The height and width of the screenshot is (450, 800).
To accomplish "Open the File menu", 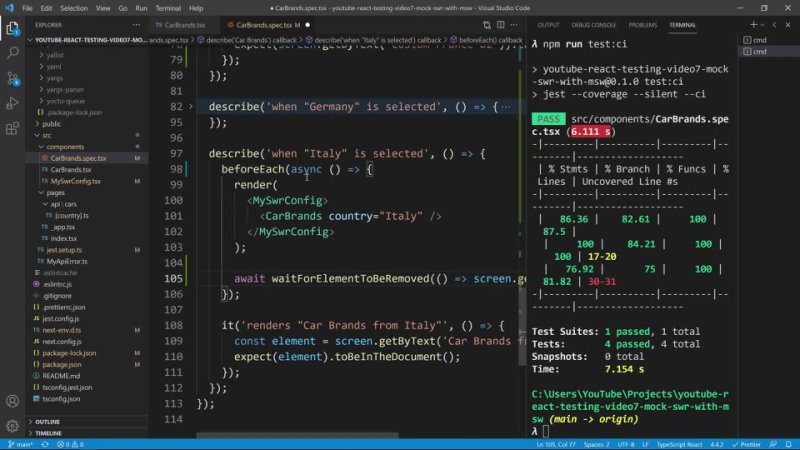I will (x=27, y=8).
